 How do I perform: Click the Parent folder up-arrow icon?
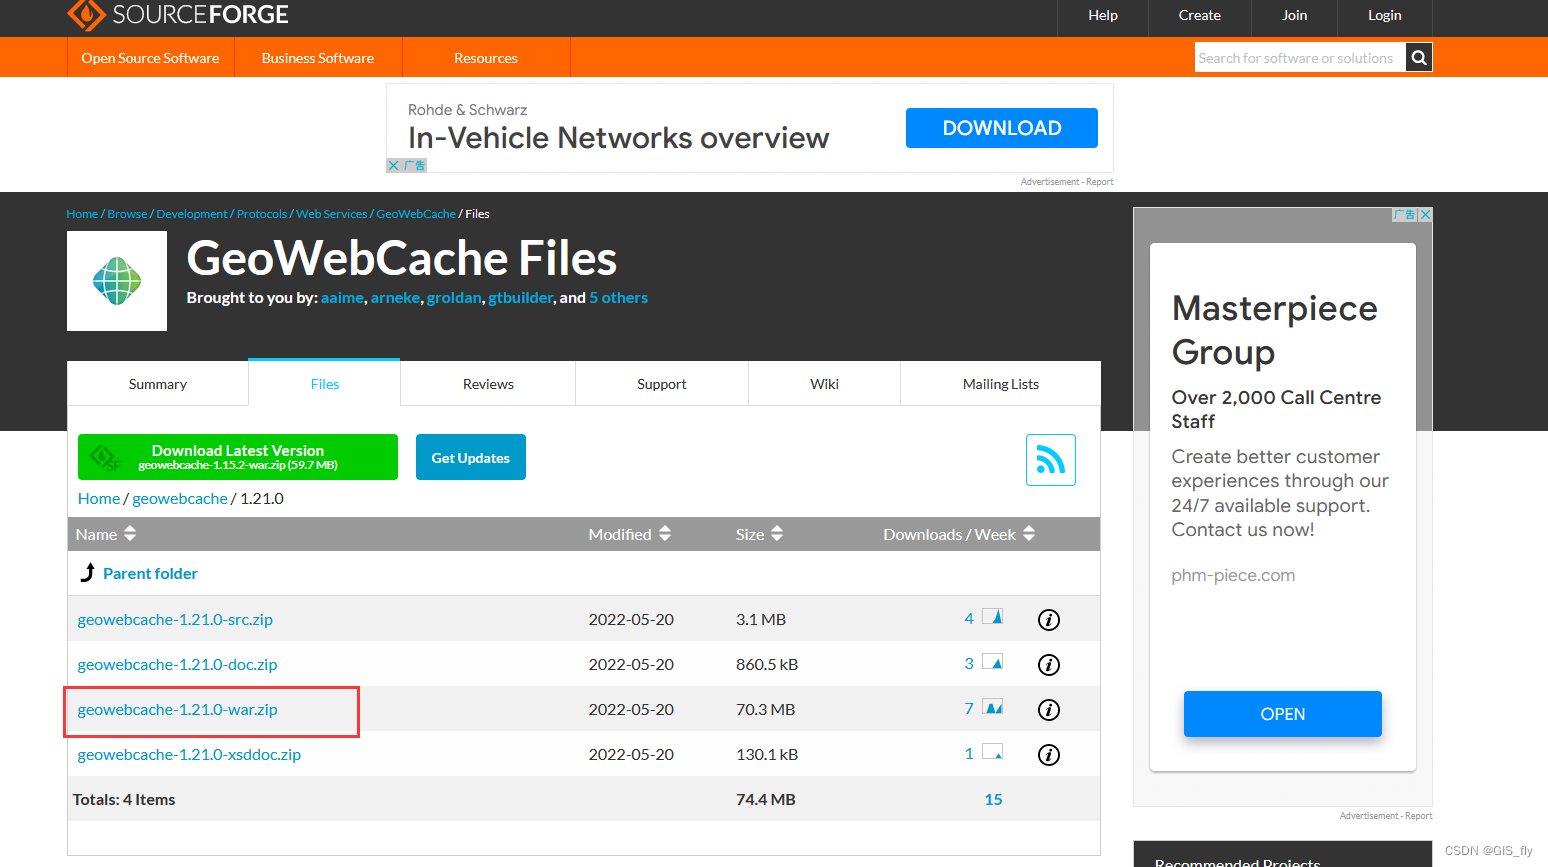point(87,572)
